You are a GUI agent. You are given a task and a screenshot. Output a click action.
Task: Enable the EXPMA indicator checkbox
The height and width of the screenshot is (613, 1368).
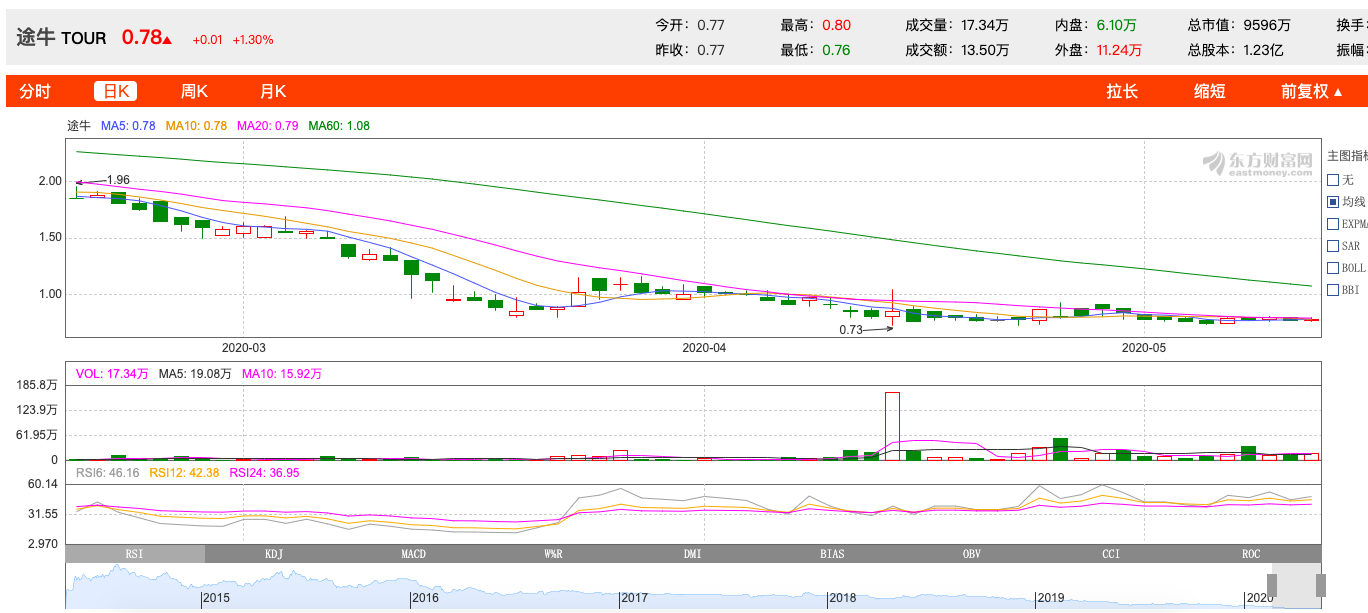coord(1333,224)
